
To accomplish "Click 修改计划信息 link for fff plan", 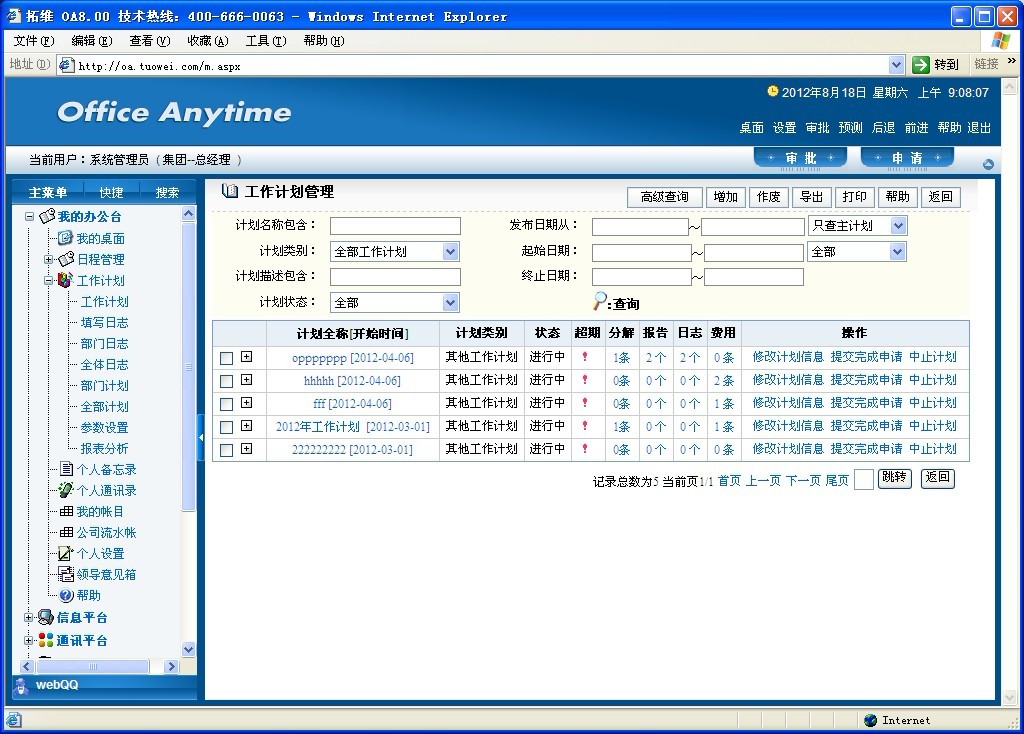I will tap(788, 403).
